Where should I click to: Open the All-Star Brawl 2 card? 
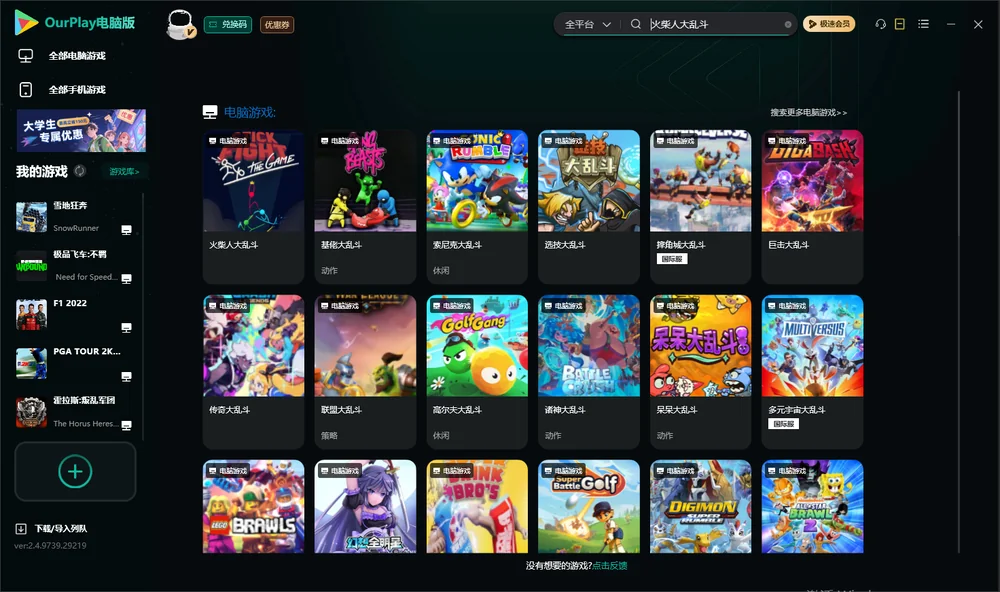pyautogui.click(x=812, y=507)
